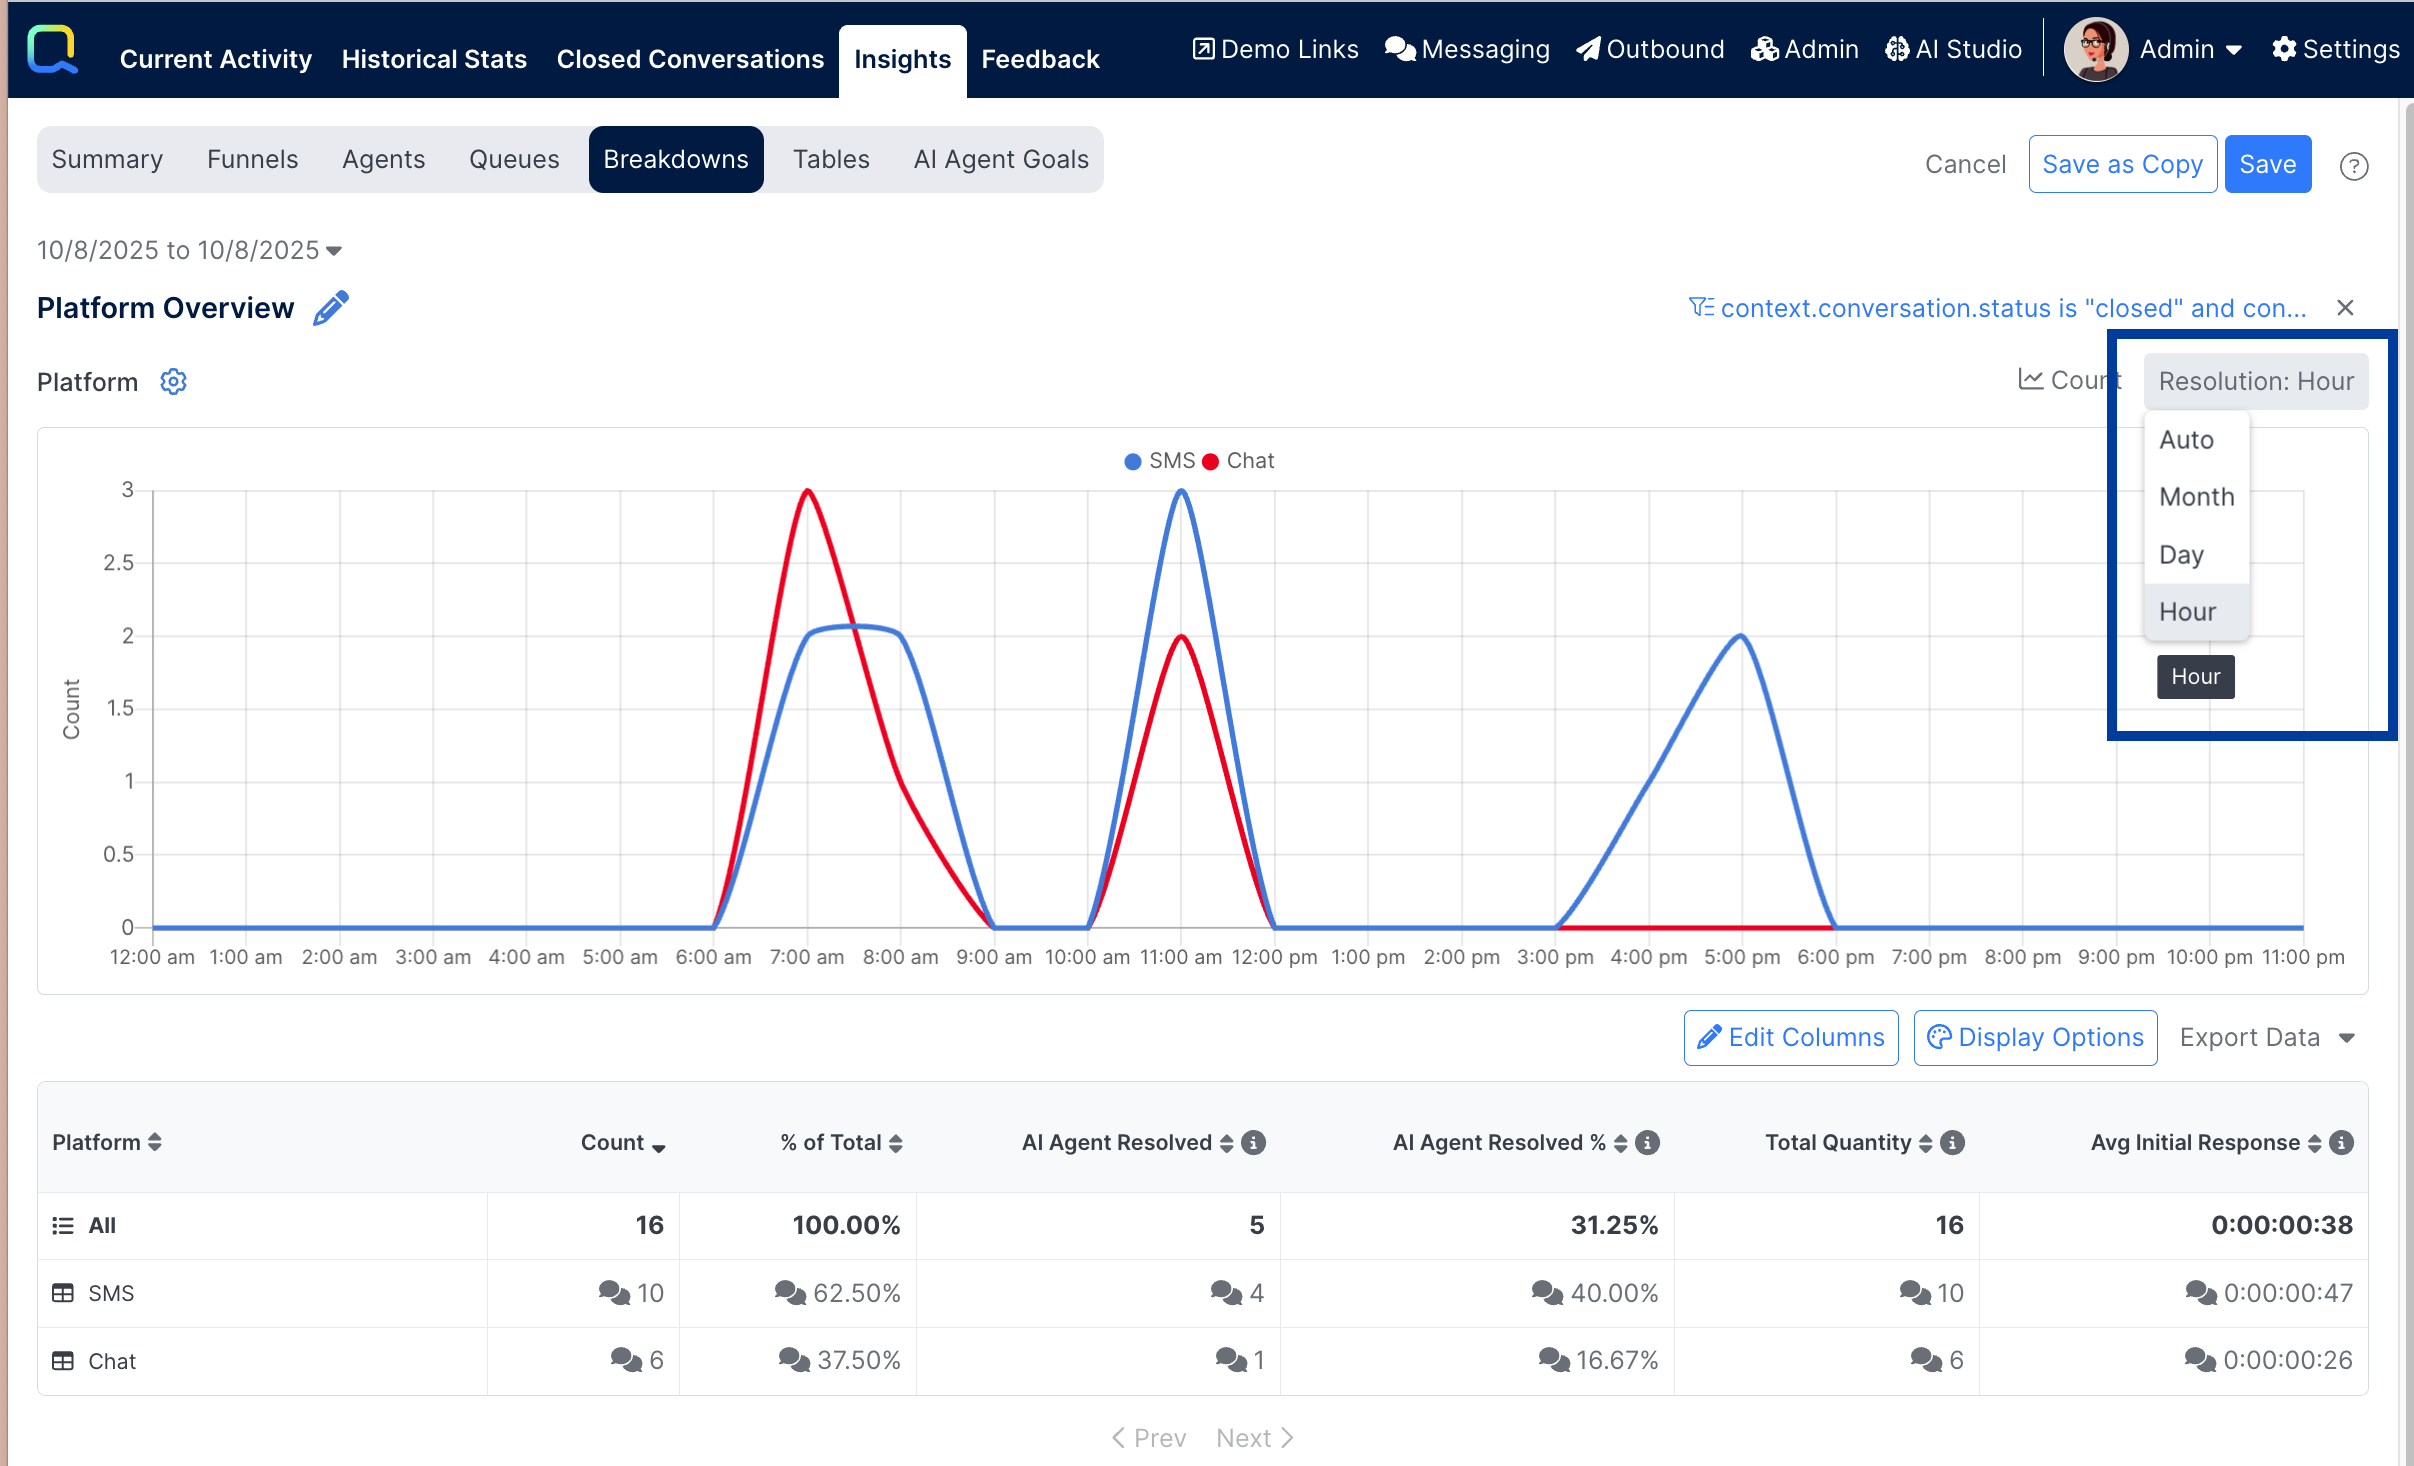
Task: Expand the Export Data dropdown
Action: (2267, 1038)
